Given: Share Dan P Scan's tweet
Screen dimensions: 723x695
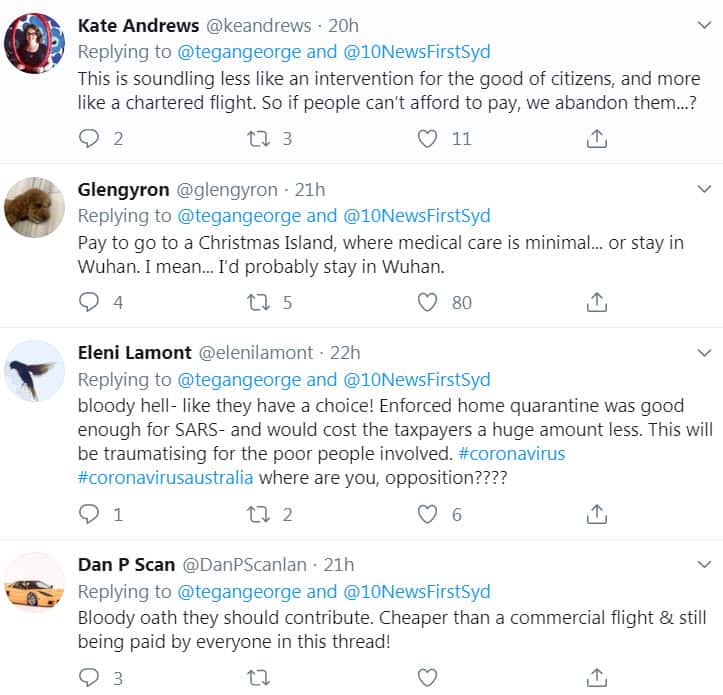Looking at the screenshot, I should pos(597,677).
